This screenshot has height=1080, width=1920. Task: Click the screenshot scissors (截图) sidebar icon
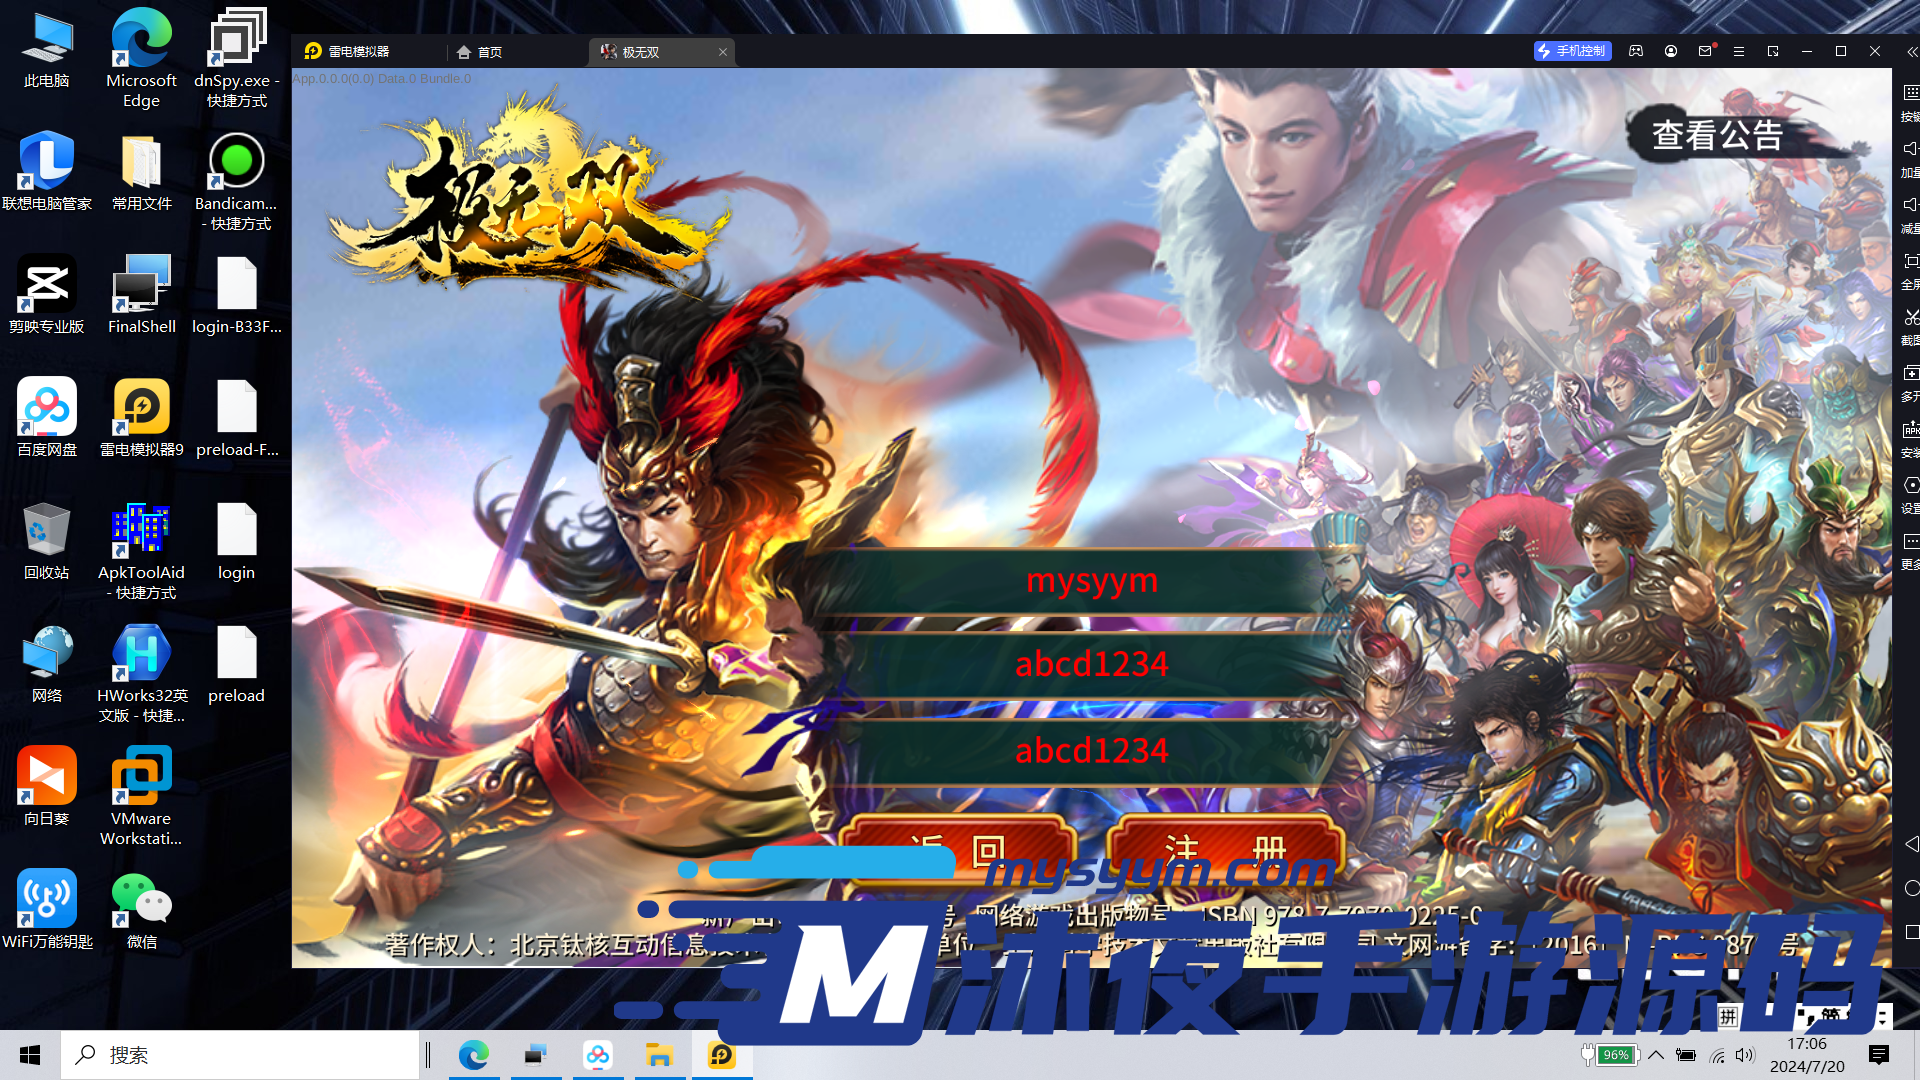[1910, 317]
